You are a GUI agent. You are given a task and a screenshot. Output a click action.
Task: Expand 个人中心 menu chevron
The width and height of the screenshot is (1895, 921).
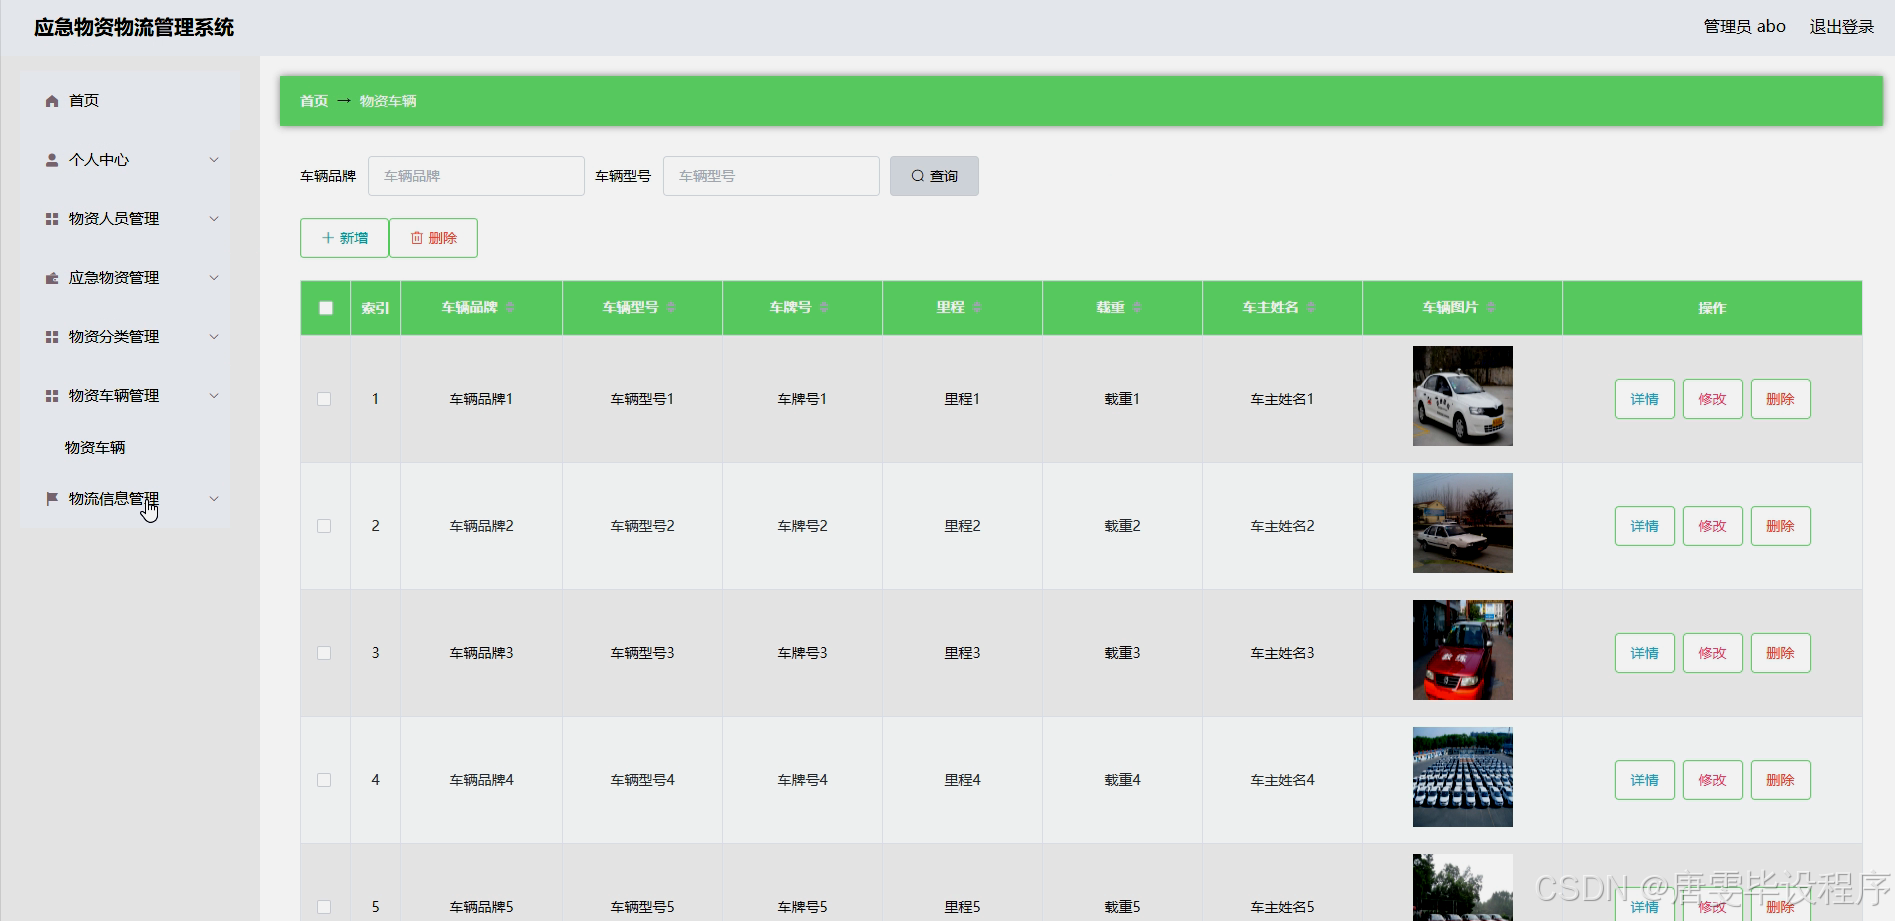click(214, 160)
